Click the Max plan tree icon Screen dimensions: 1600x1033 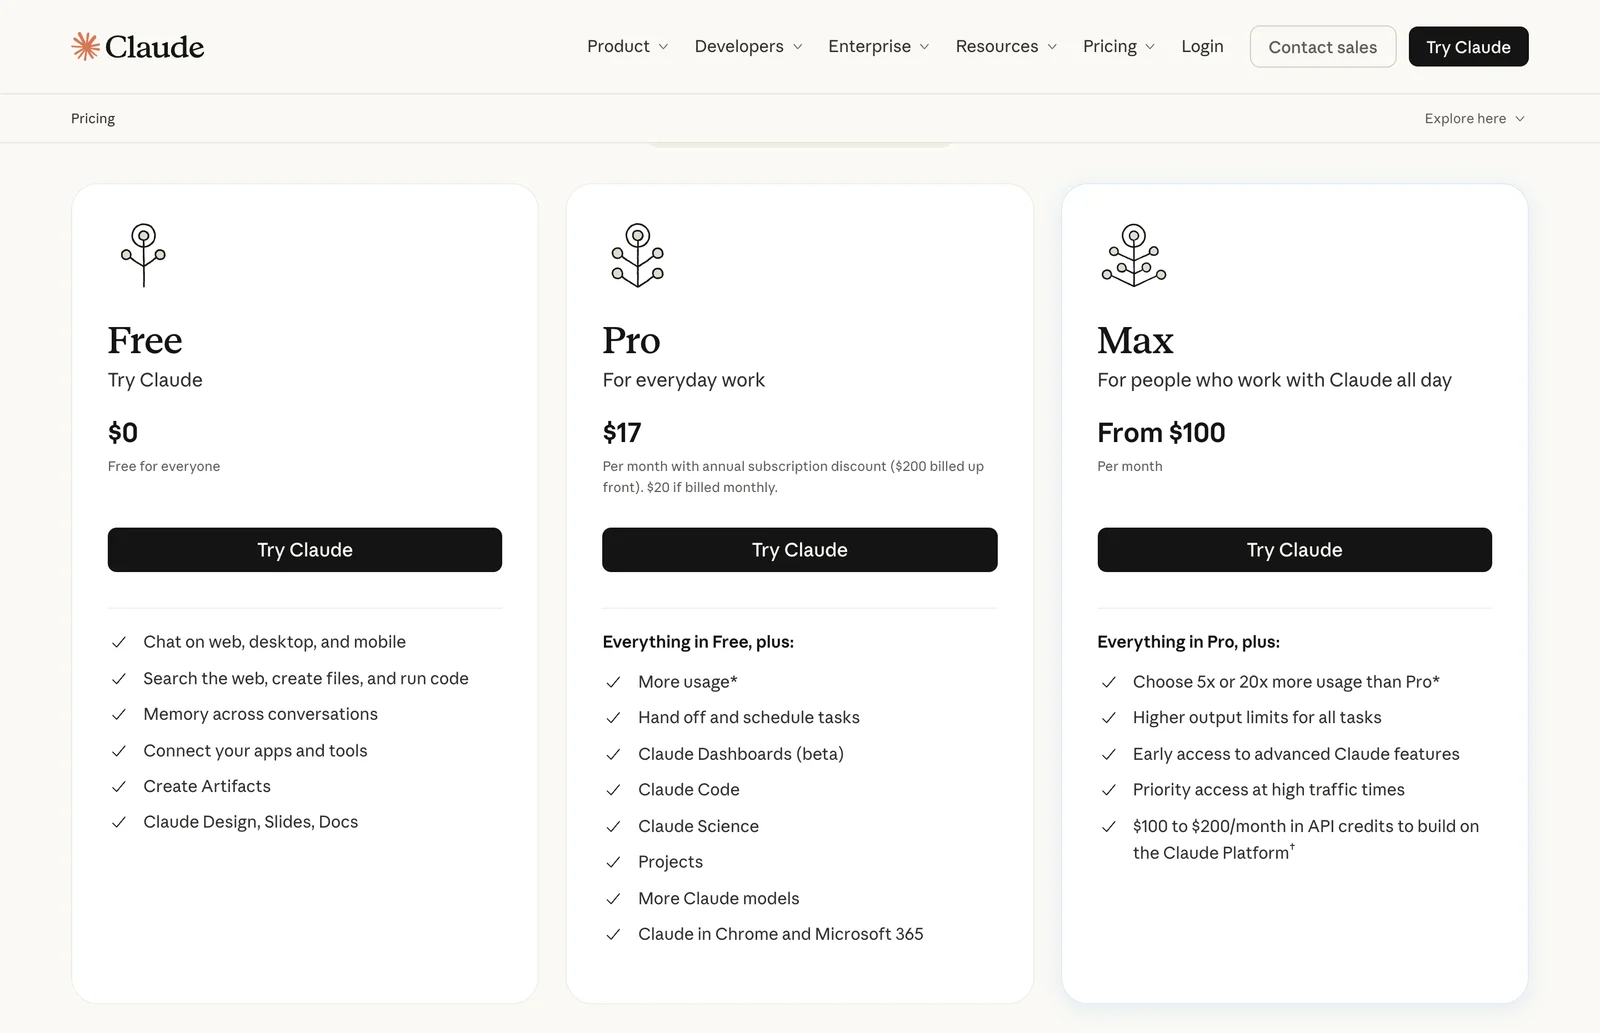1133,255
